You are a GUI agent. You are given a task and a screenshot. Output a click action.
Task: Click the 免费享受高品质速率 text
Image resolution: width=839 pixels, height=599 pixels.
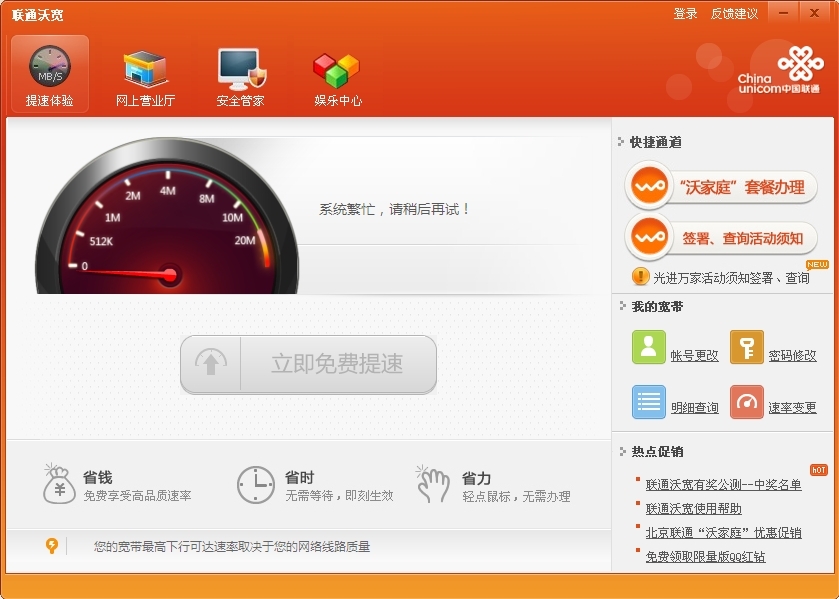click(x=138, y=496)
